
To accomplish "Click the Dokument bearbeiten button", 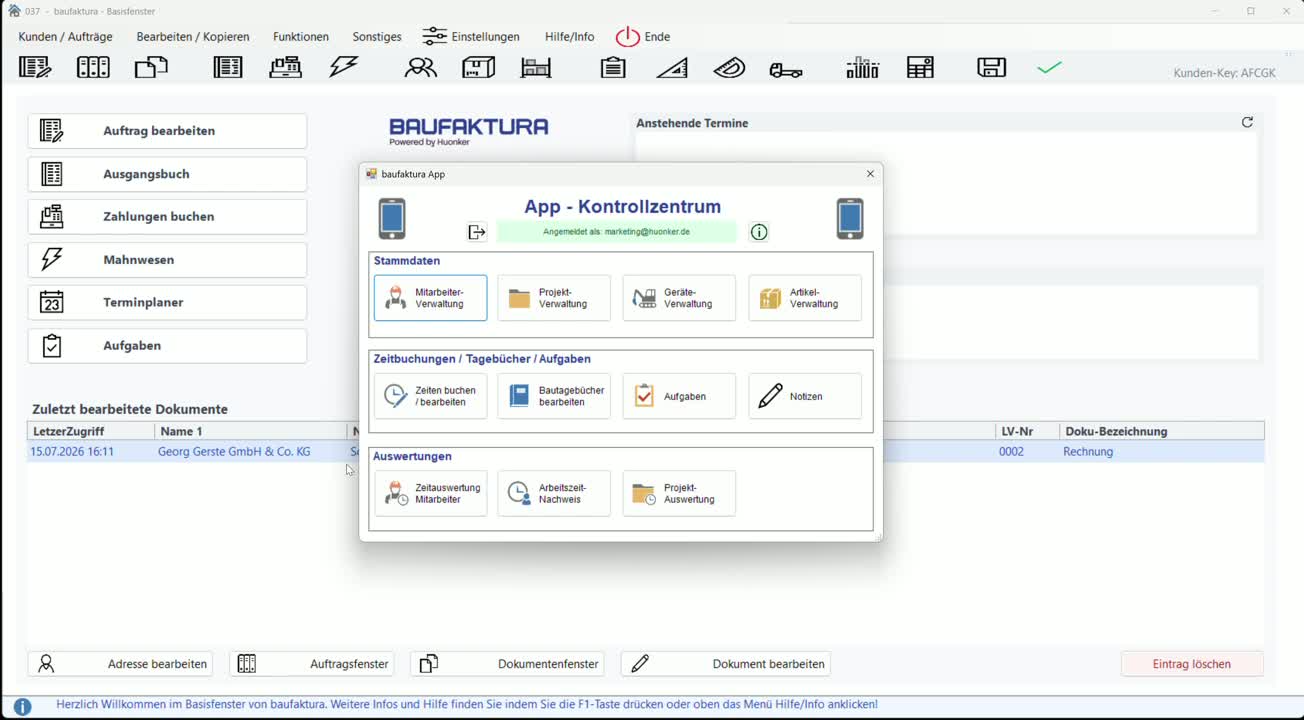I will coord(726,664).
